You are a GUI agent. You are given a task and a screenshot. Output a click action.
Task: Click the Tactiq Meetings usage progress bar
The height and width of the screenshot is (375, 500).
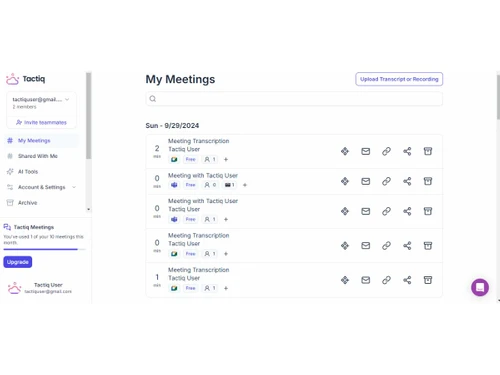(44, 249)
